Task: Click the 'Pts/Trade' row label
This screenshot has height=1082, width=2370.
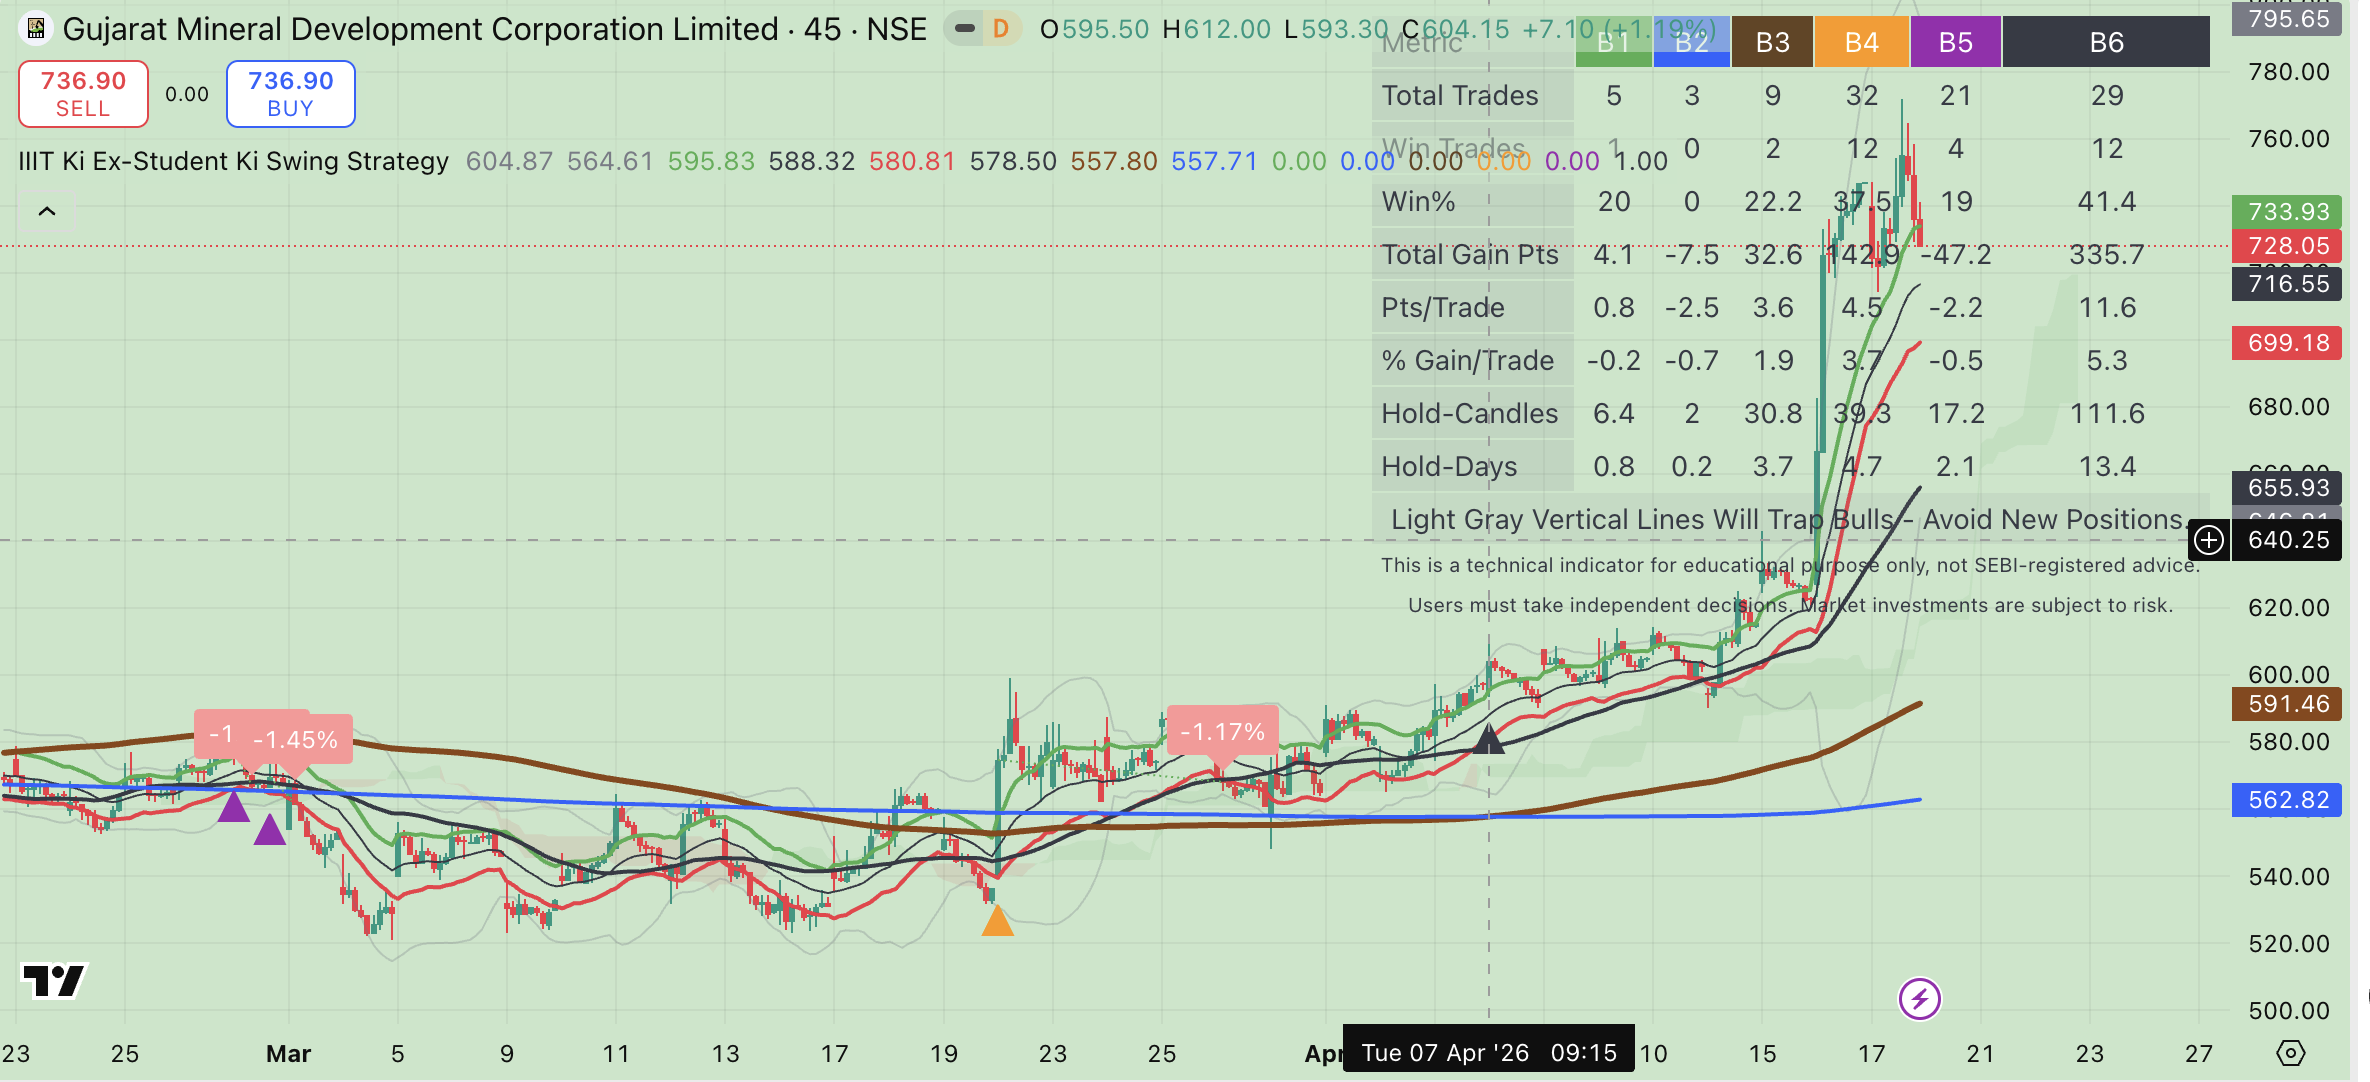Action: pos(1443,307)
